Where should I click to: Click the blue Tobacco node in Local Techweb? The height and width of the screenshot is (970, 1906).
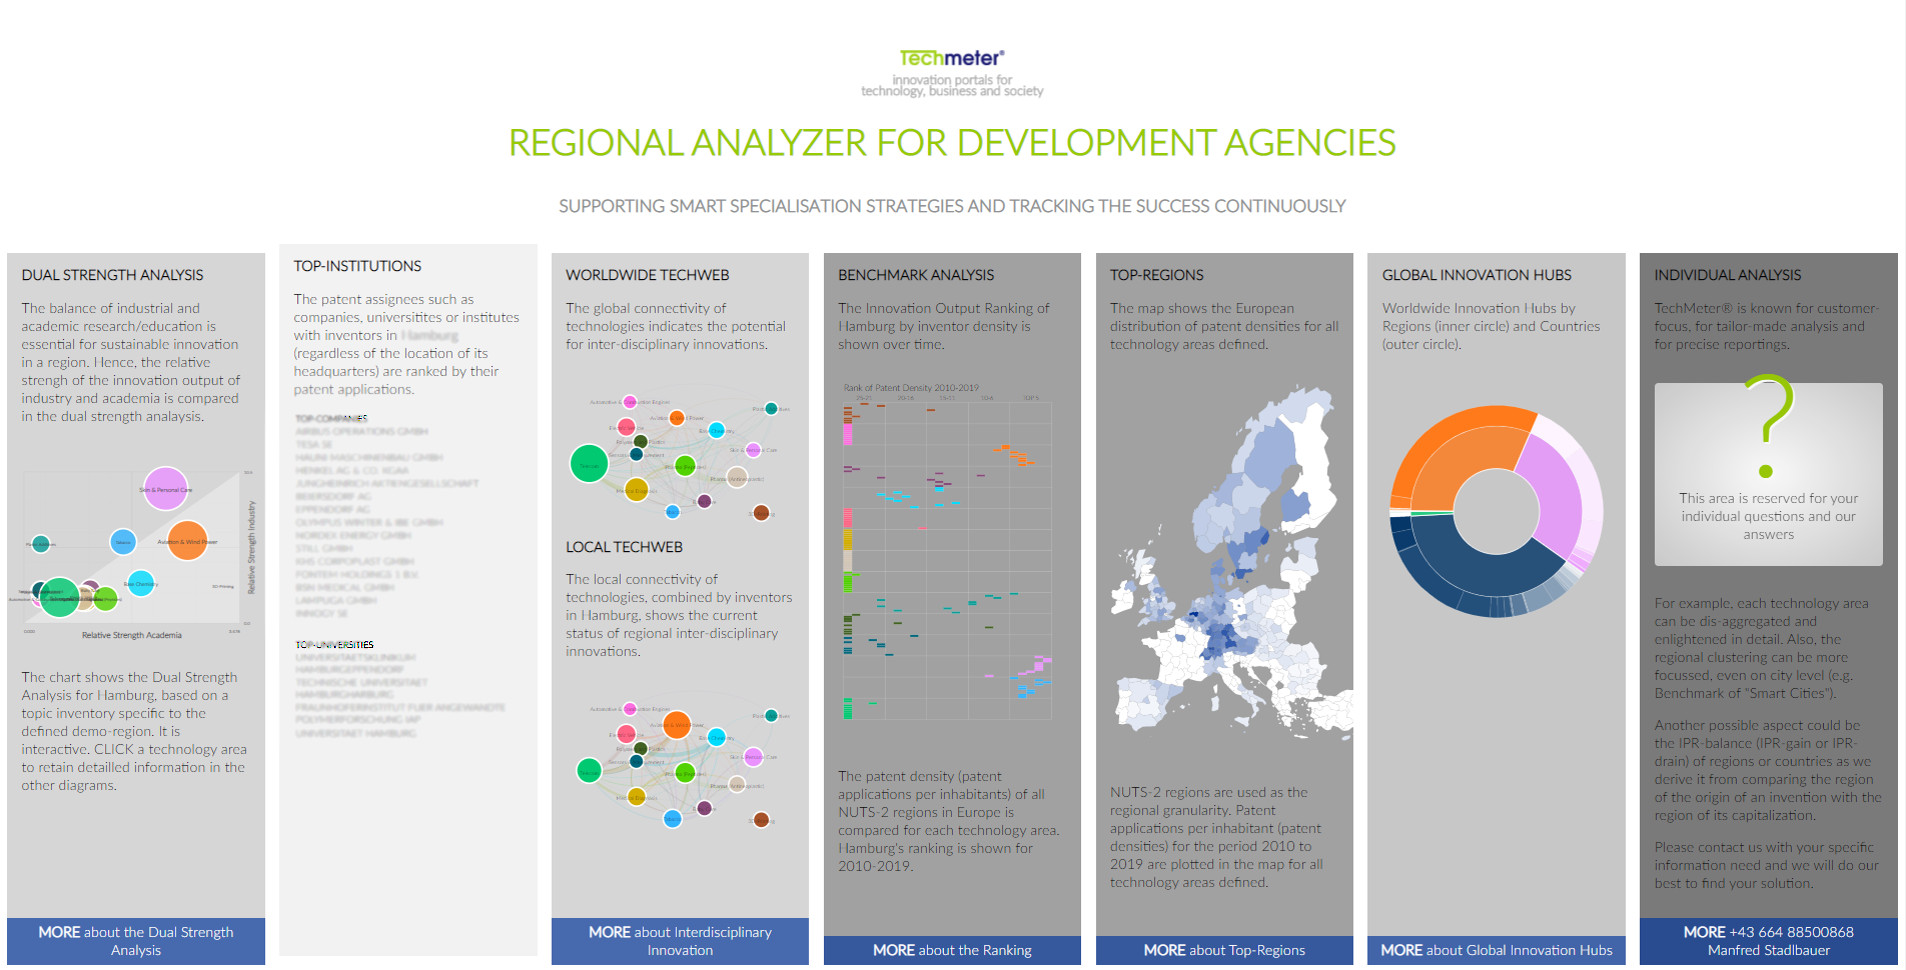point(673,819)
